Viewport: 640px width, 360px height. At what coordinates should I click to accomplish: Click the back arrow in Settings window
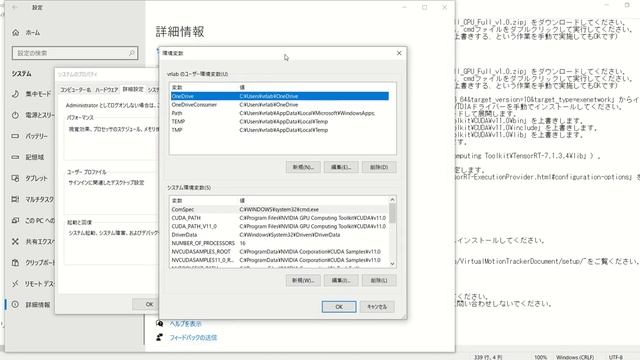(15, 7)
